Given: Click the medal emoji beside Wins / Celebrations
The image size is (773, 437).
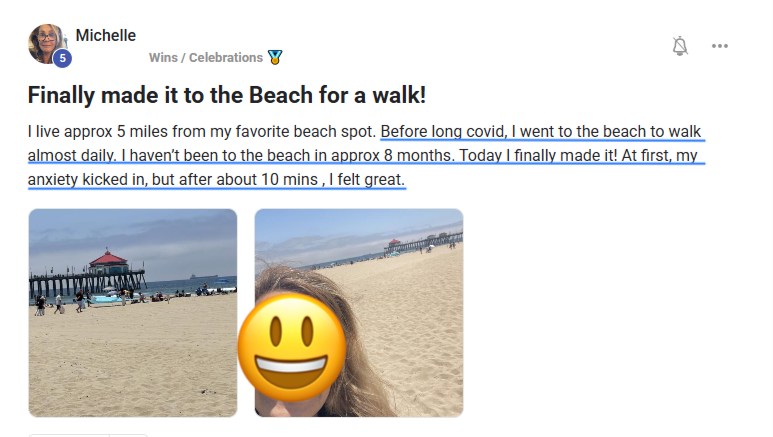Looking at the screenshot, I should [x=275, y=58].
